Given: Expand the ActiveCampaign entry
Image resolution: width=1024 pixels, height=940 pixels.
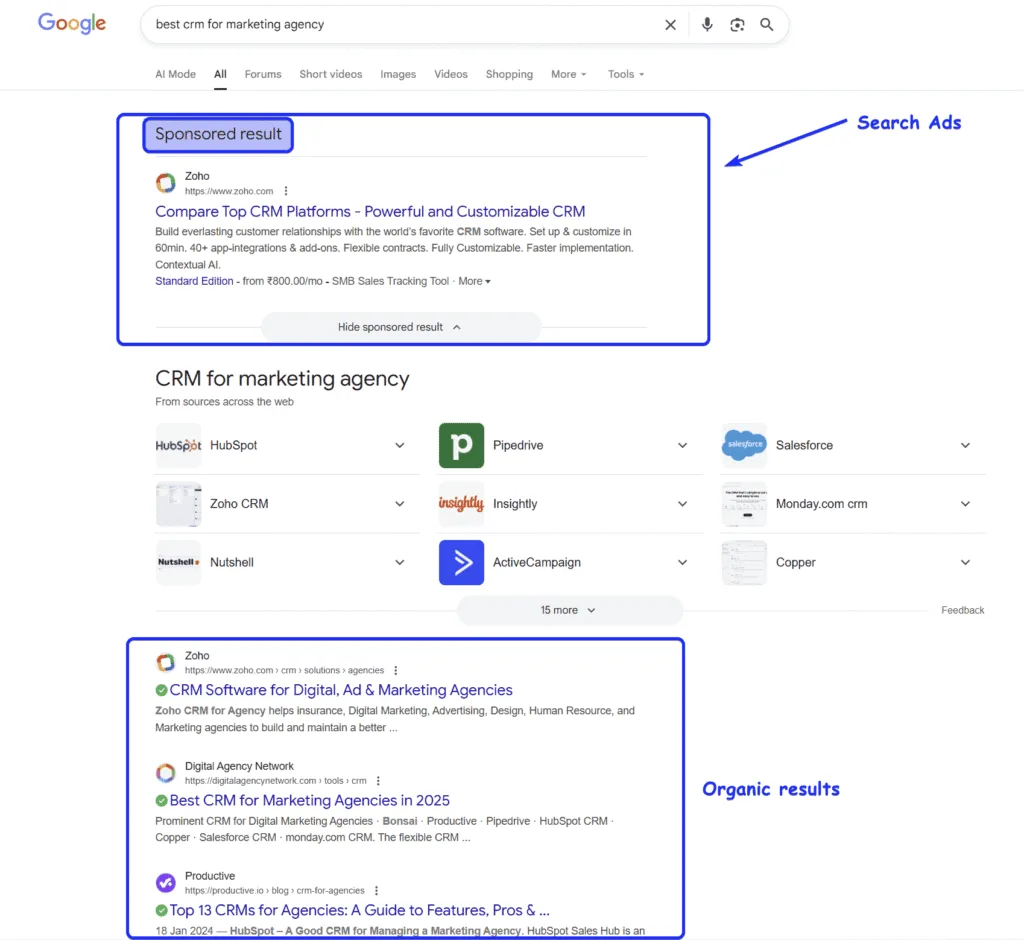Looking at the screenshot, I should click(x=682, y=563).
